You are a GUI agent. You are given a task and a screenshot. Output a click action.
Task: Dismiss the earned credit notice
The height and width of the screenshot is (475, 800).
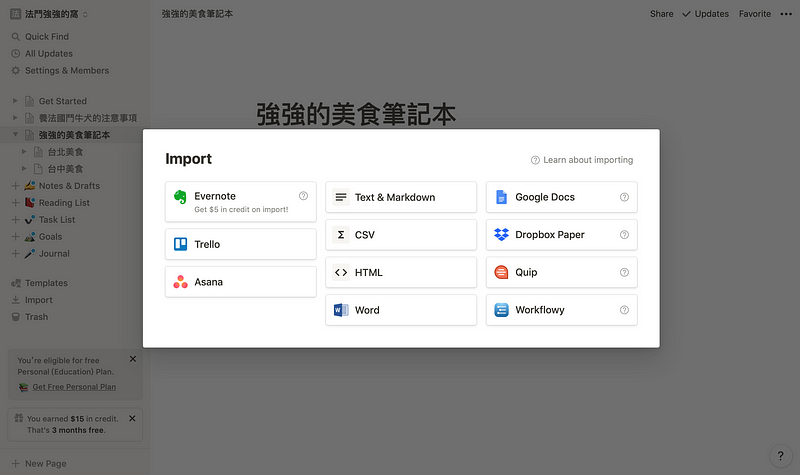133,418
